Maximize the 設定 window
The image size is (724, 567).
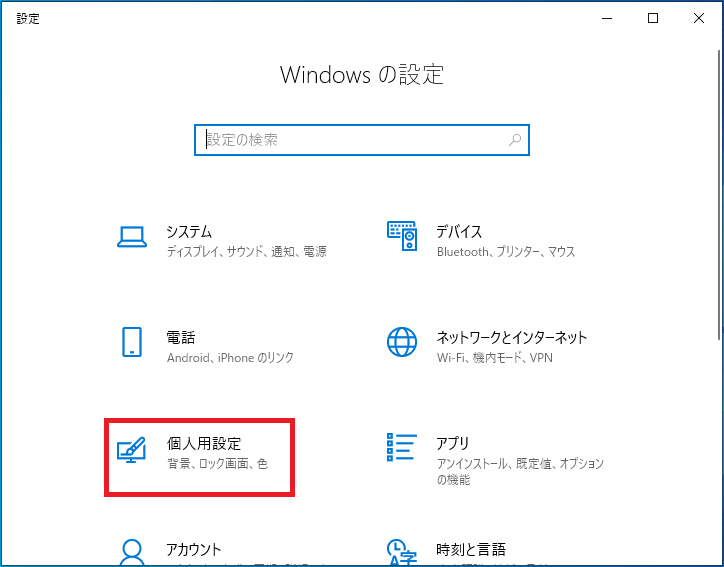click(x=653, y=18)
